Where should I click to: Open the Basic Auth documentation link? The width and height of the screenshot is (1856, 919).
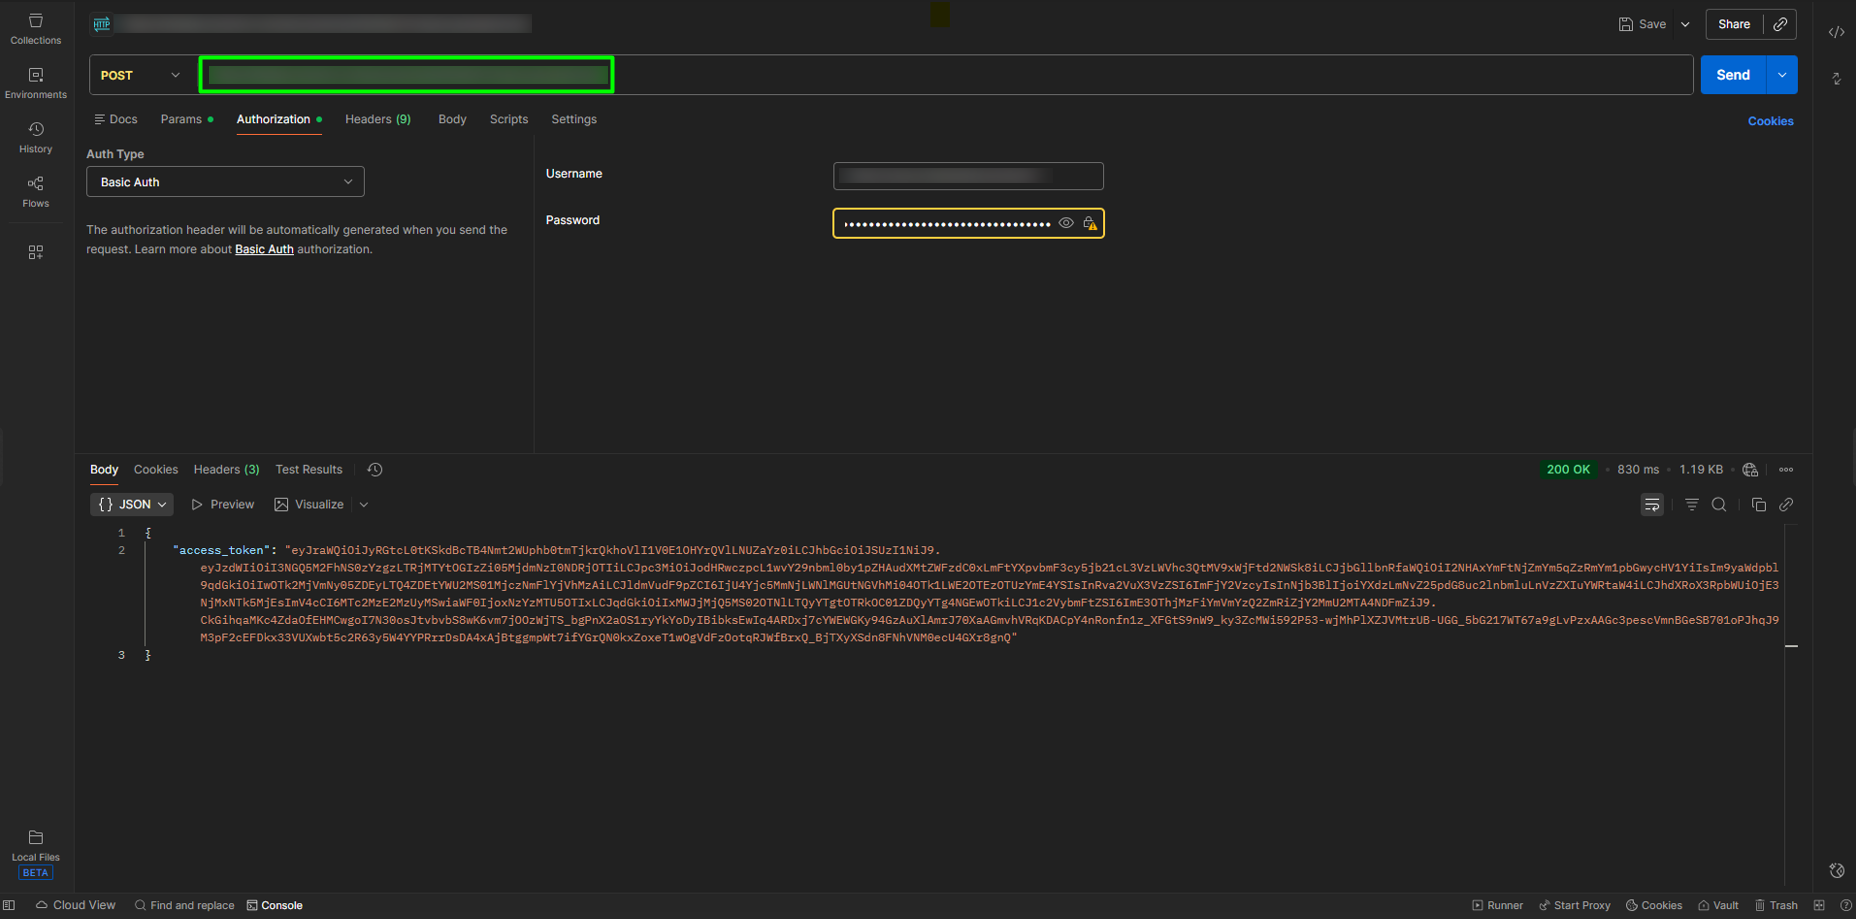264,250
